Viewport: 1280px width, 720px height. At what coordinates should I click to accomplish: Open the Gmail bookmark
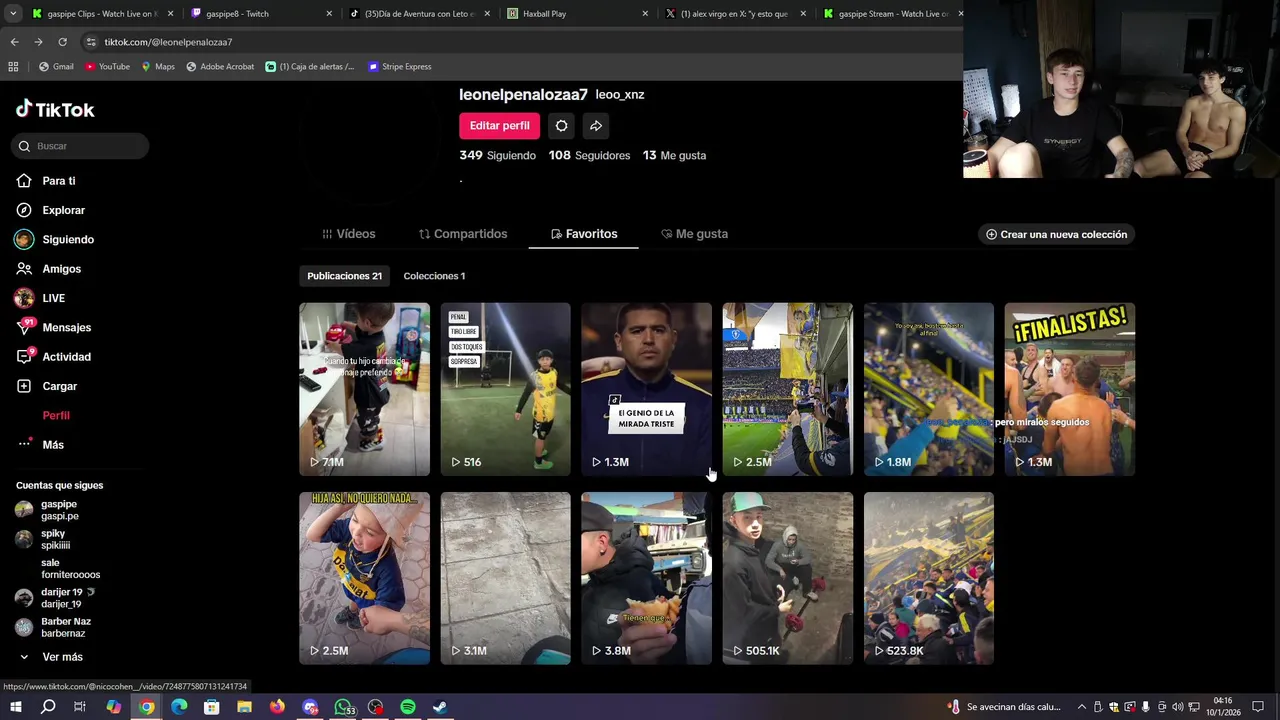(56, 67)
